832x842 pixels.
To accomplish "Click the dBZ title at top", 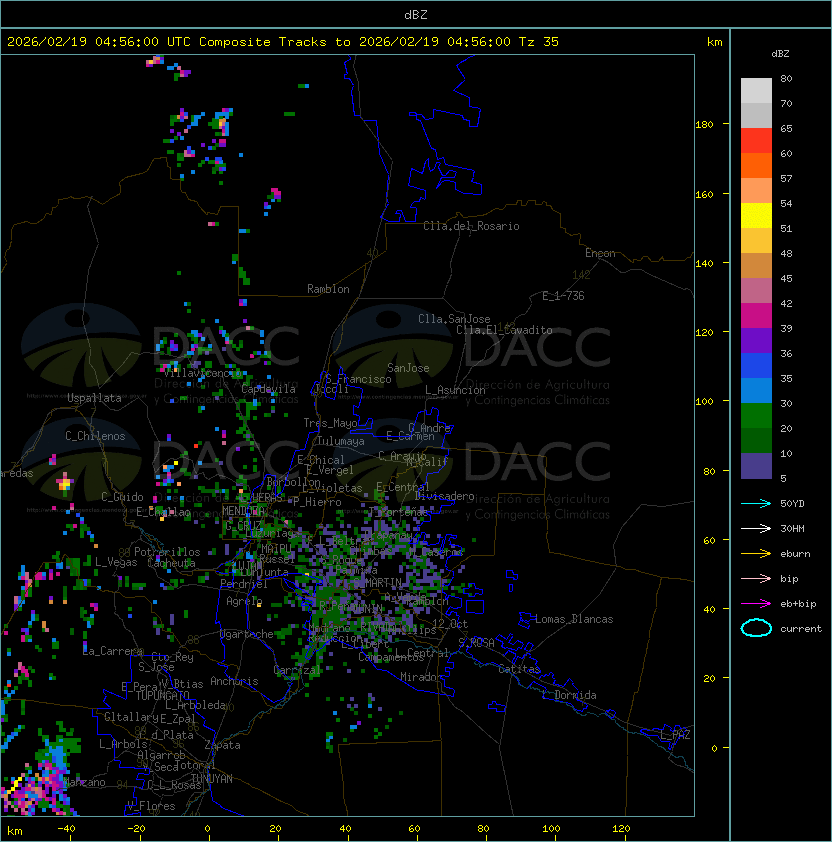I will 416,15.
